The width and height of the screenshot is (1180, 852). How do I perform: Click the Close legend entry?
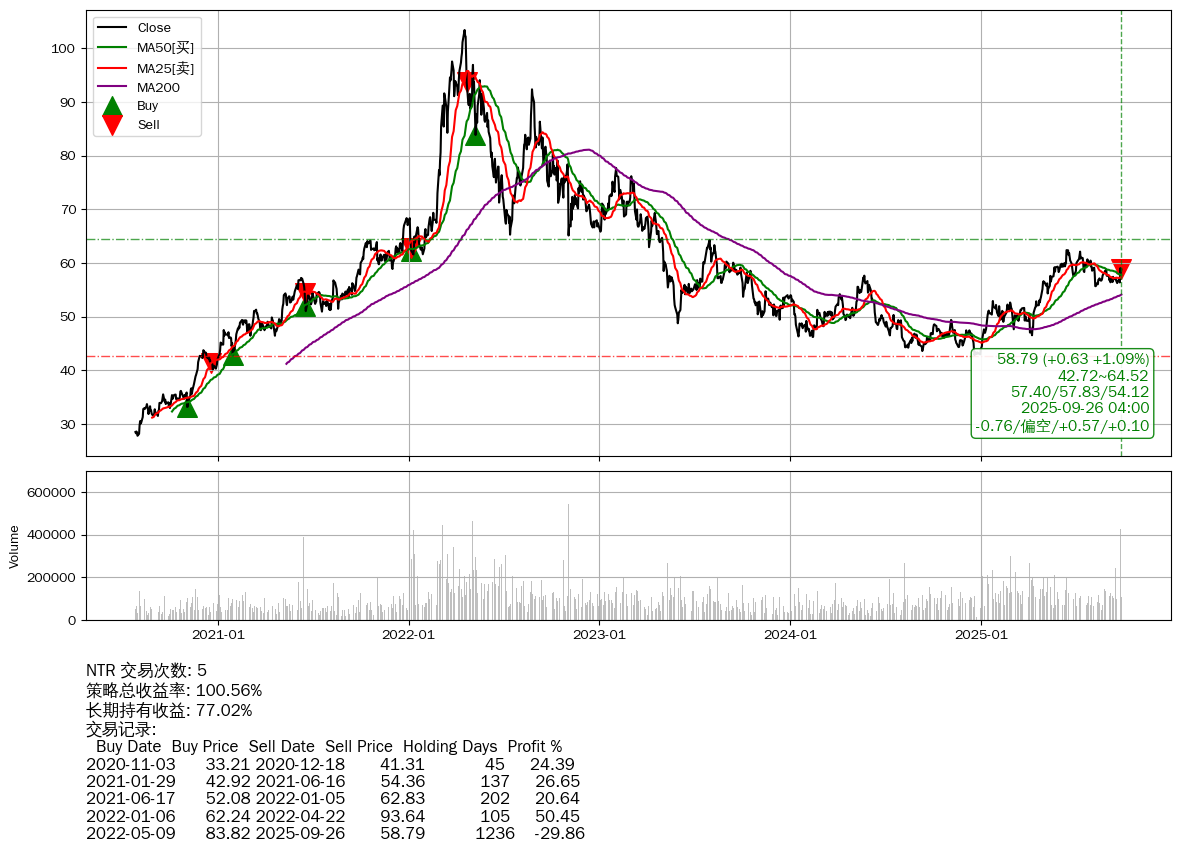tap(154, 28)
